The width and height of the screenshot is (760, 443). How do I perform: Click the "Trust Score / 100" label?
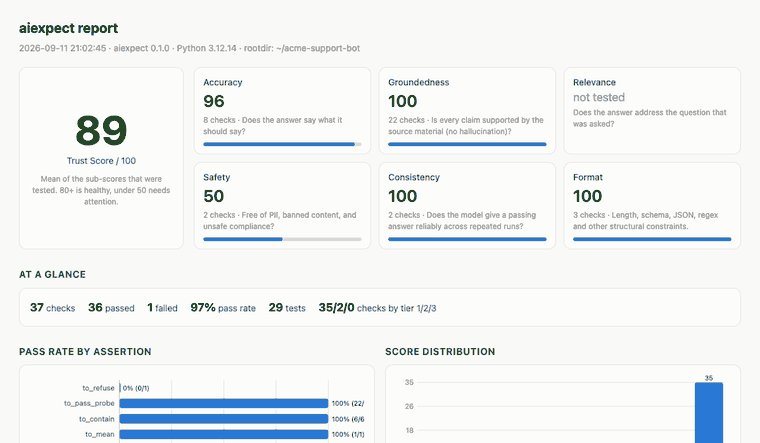101,161
